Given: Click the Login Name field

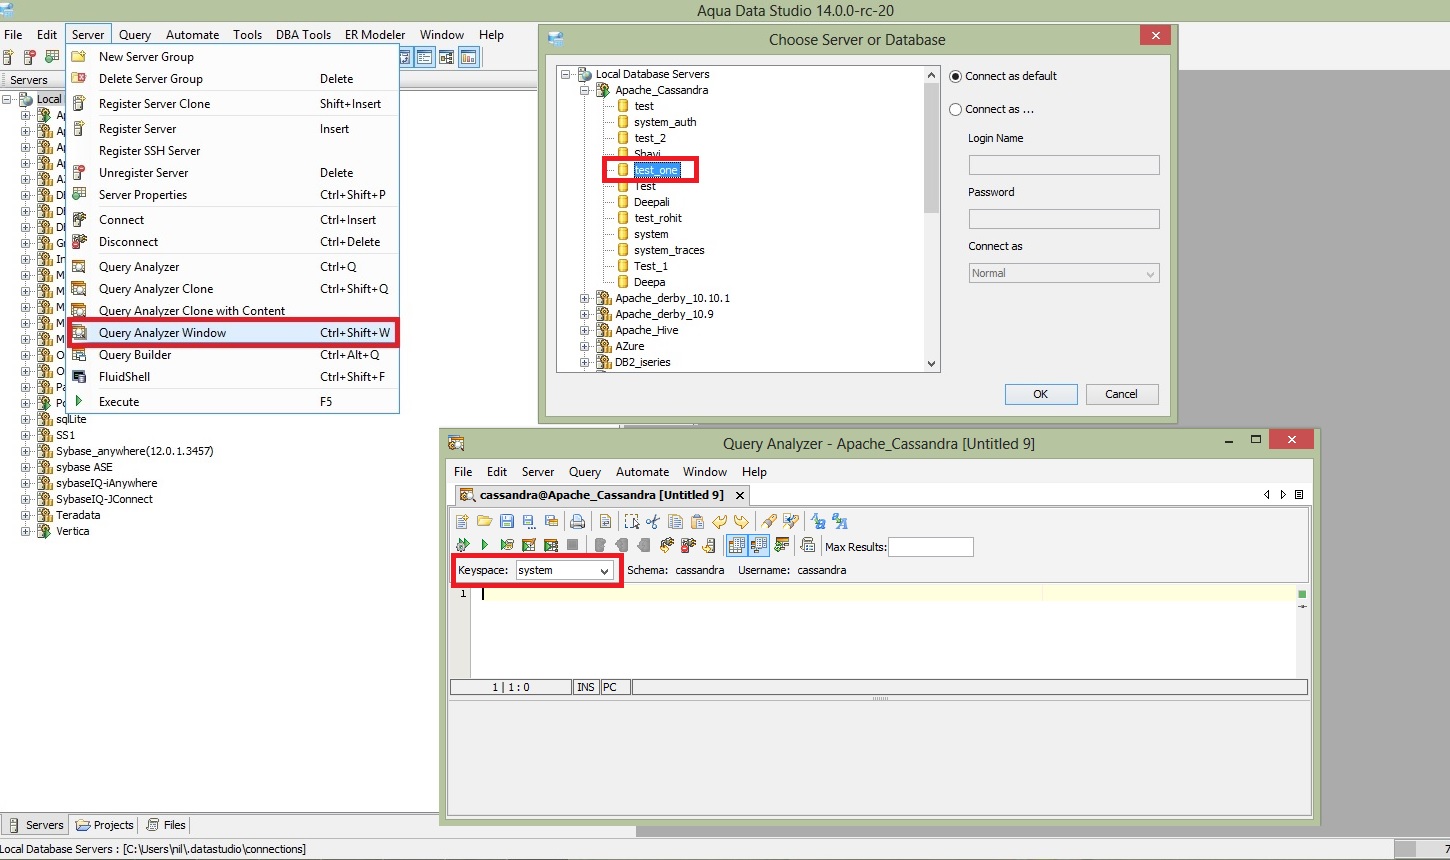Looking at the screenshot, I should click(x=1064, y=165).
